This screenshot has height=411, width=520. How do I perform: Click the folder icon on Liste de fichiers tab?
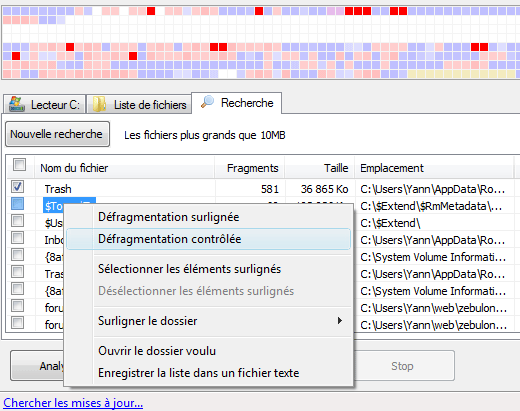point(99,104)
